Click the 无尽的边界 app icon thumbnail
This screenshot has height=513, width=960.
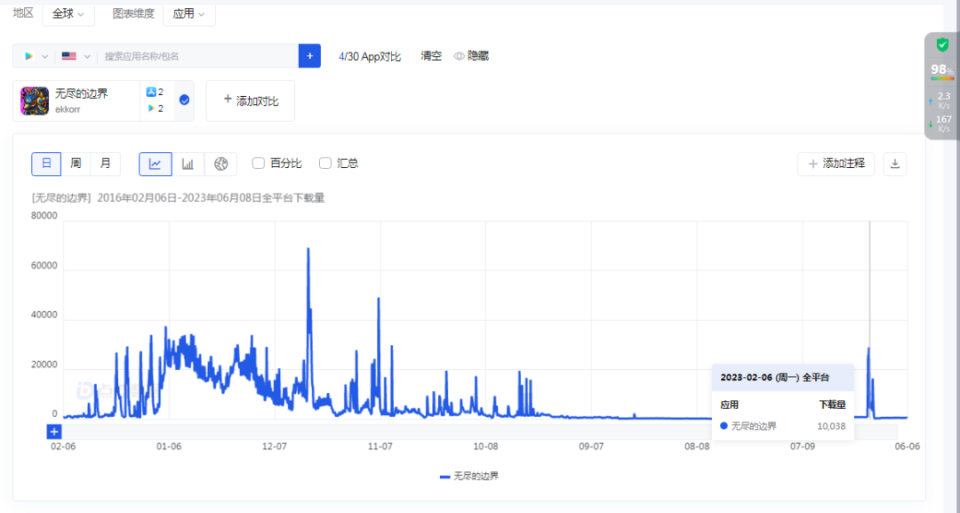pos(35,101)
